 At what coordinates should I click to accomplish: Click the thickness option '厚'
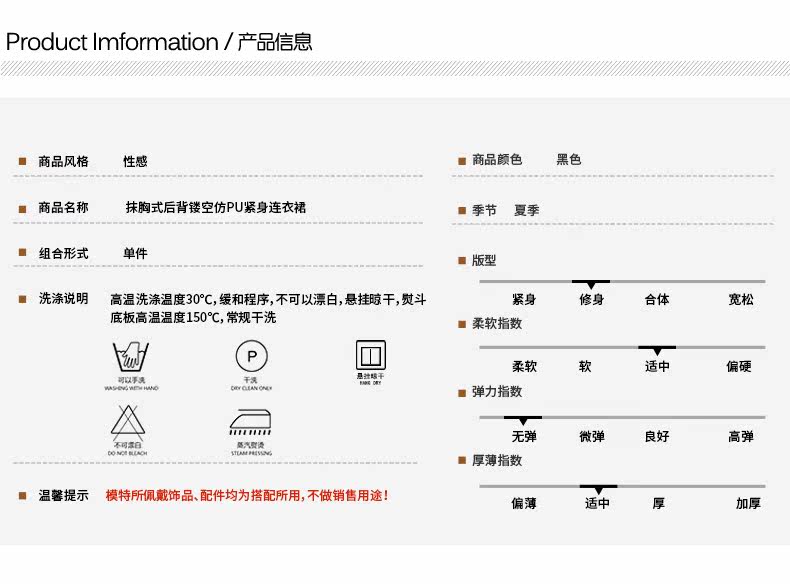click(659, 503)
